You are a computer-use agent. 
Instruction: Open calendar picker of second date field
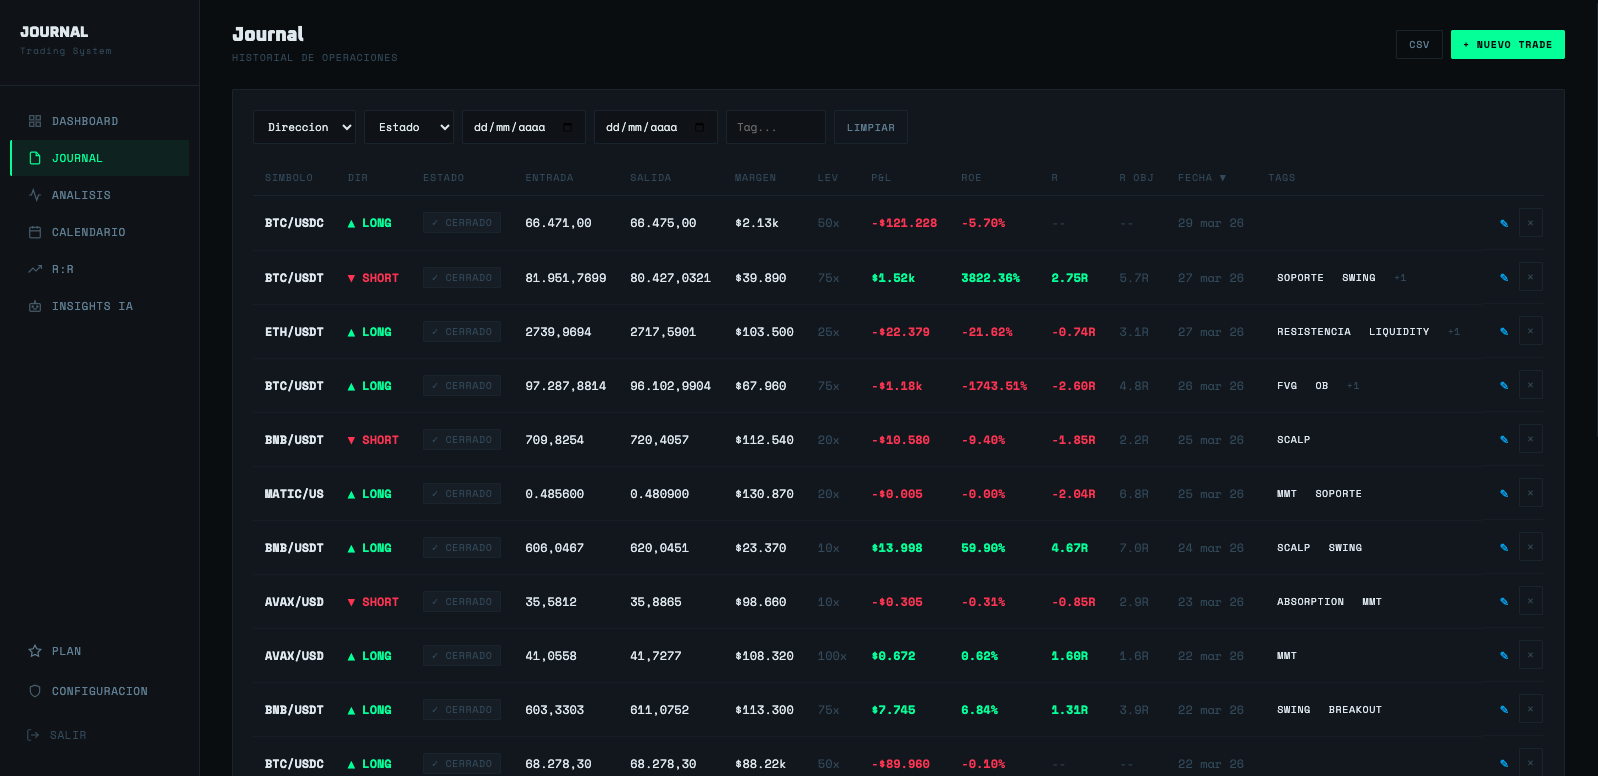pos(699,127)
